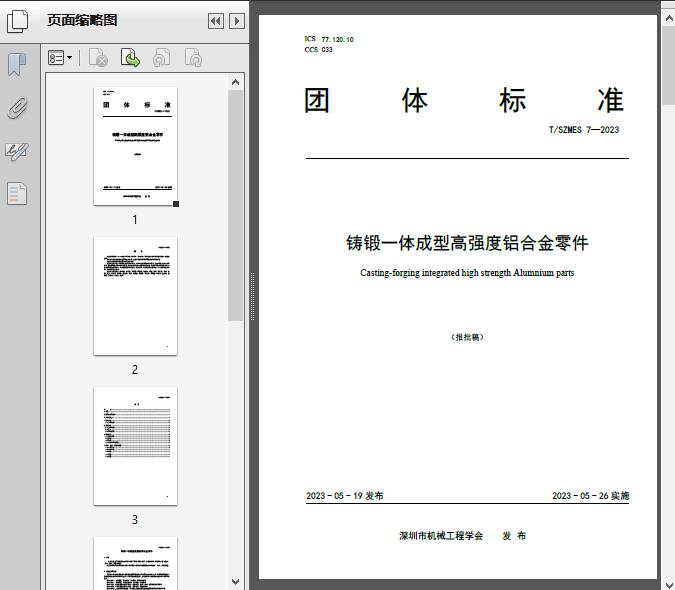
Task: Open the Page Thumbnails panel icon
Action: point(18,21)
